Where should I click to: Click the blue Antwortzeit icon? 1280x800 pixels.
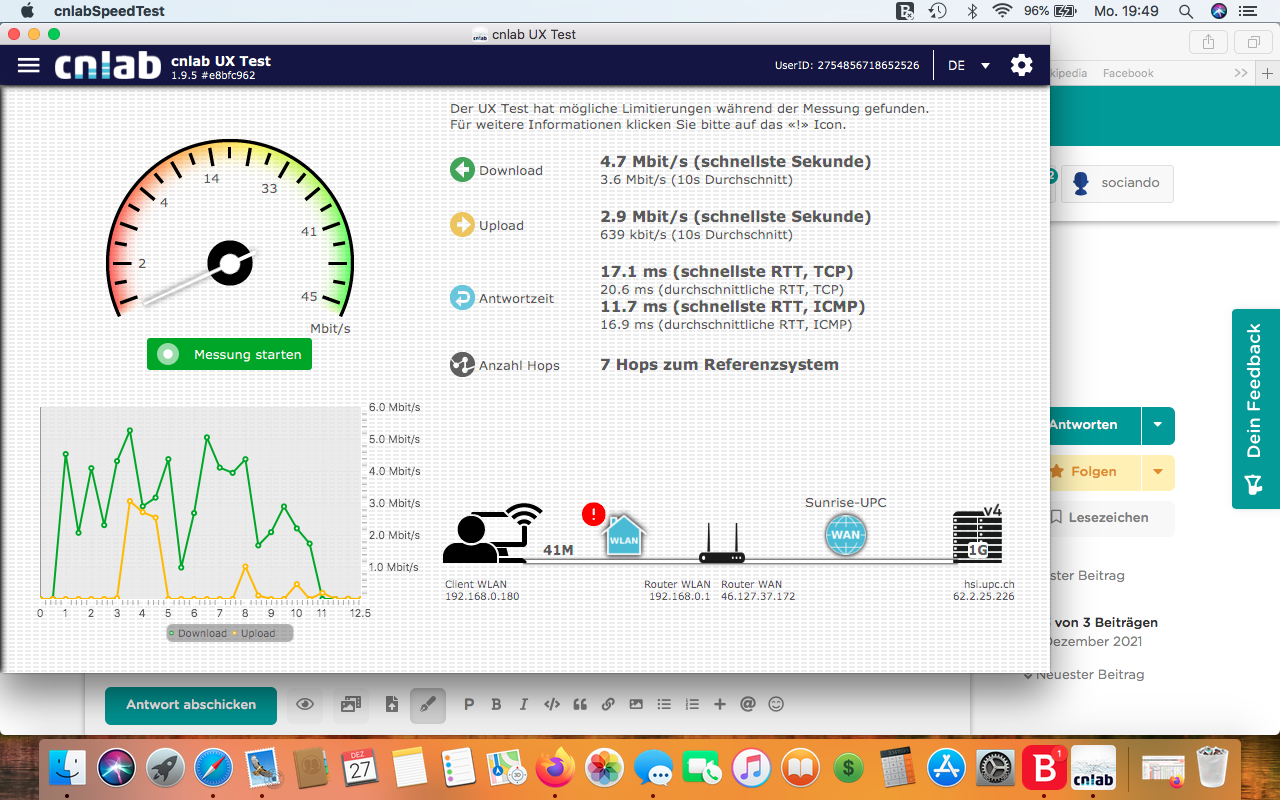pos(462,298)
